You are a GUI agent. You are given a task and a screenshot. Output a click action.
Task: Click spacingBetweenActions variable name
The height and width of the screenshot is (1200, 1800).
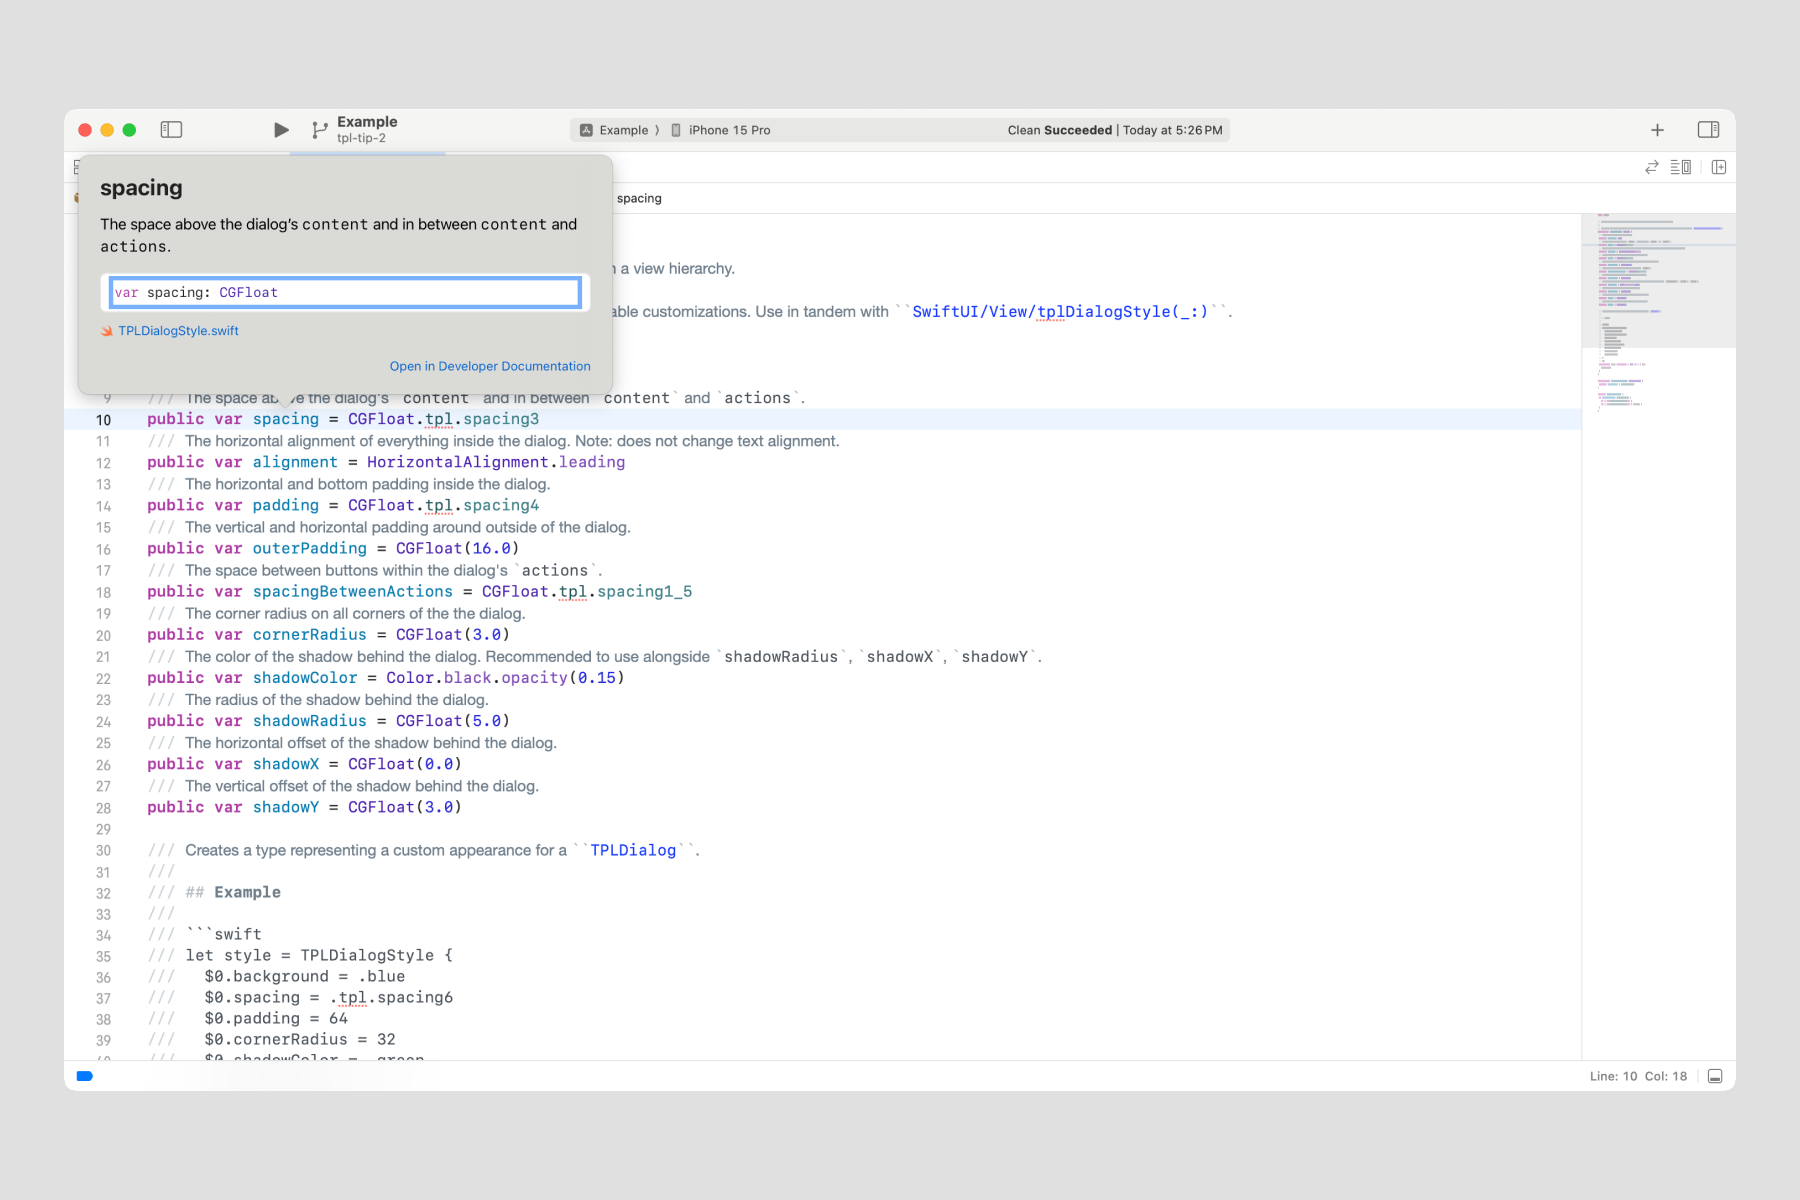(353, 591)
